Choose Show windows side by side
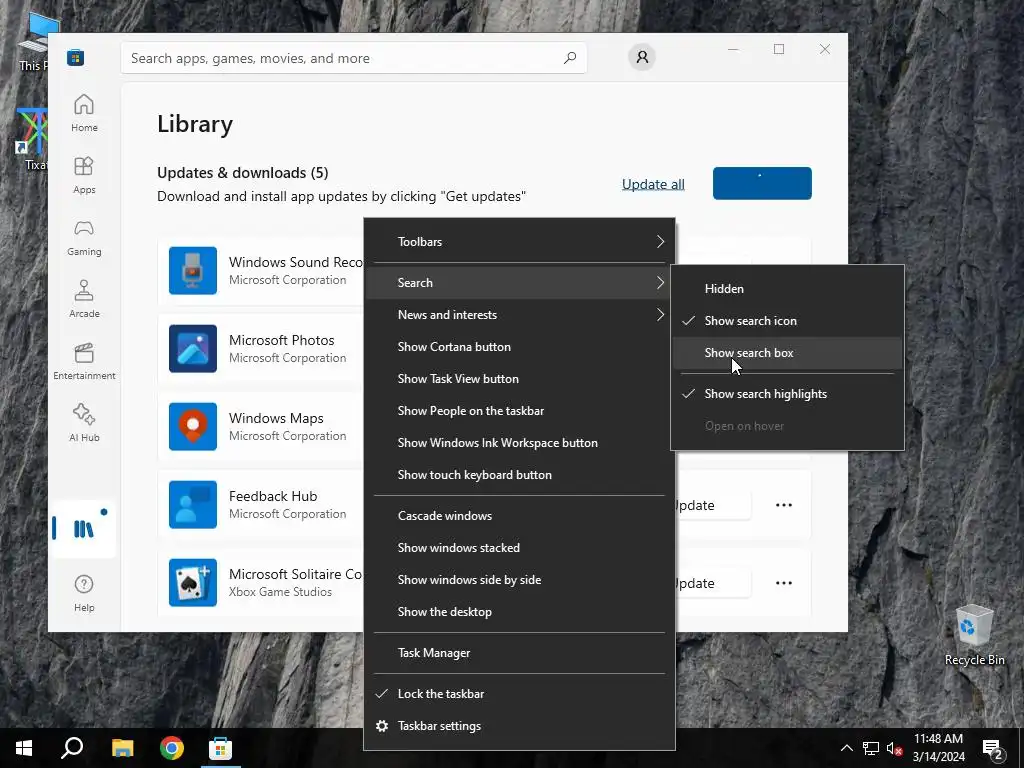 [519, 580]
